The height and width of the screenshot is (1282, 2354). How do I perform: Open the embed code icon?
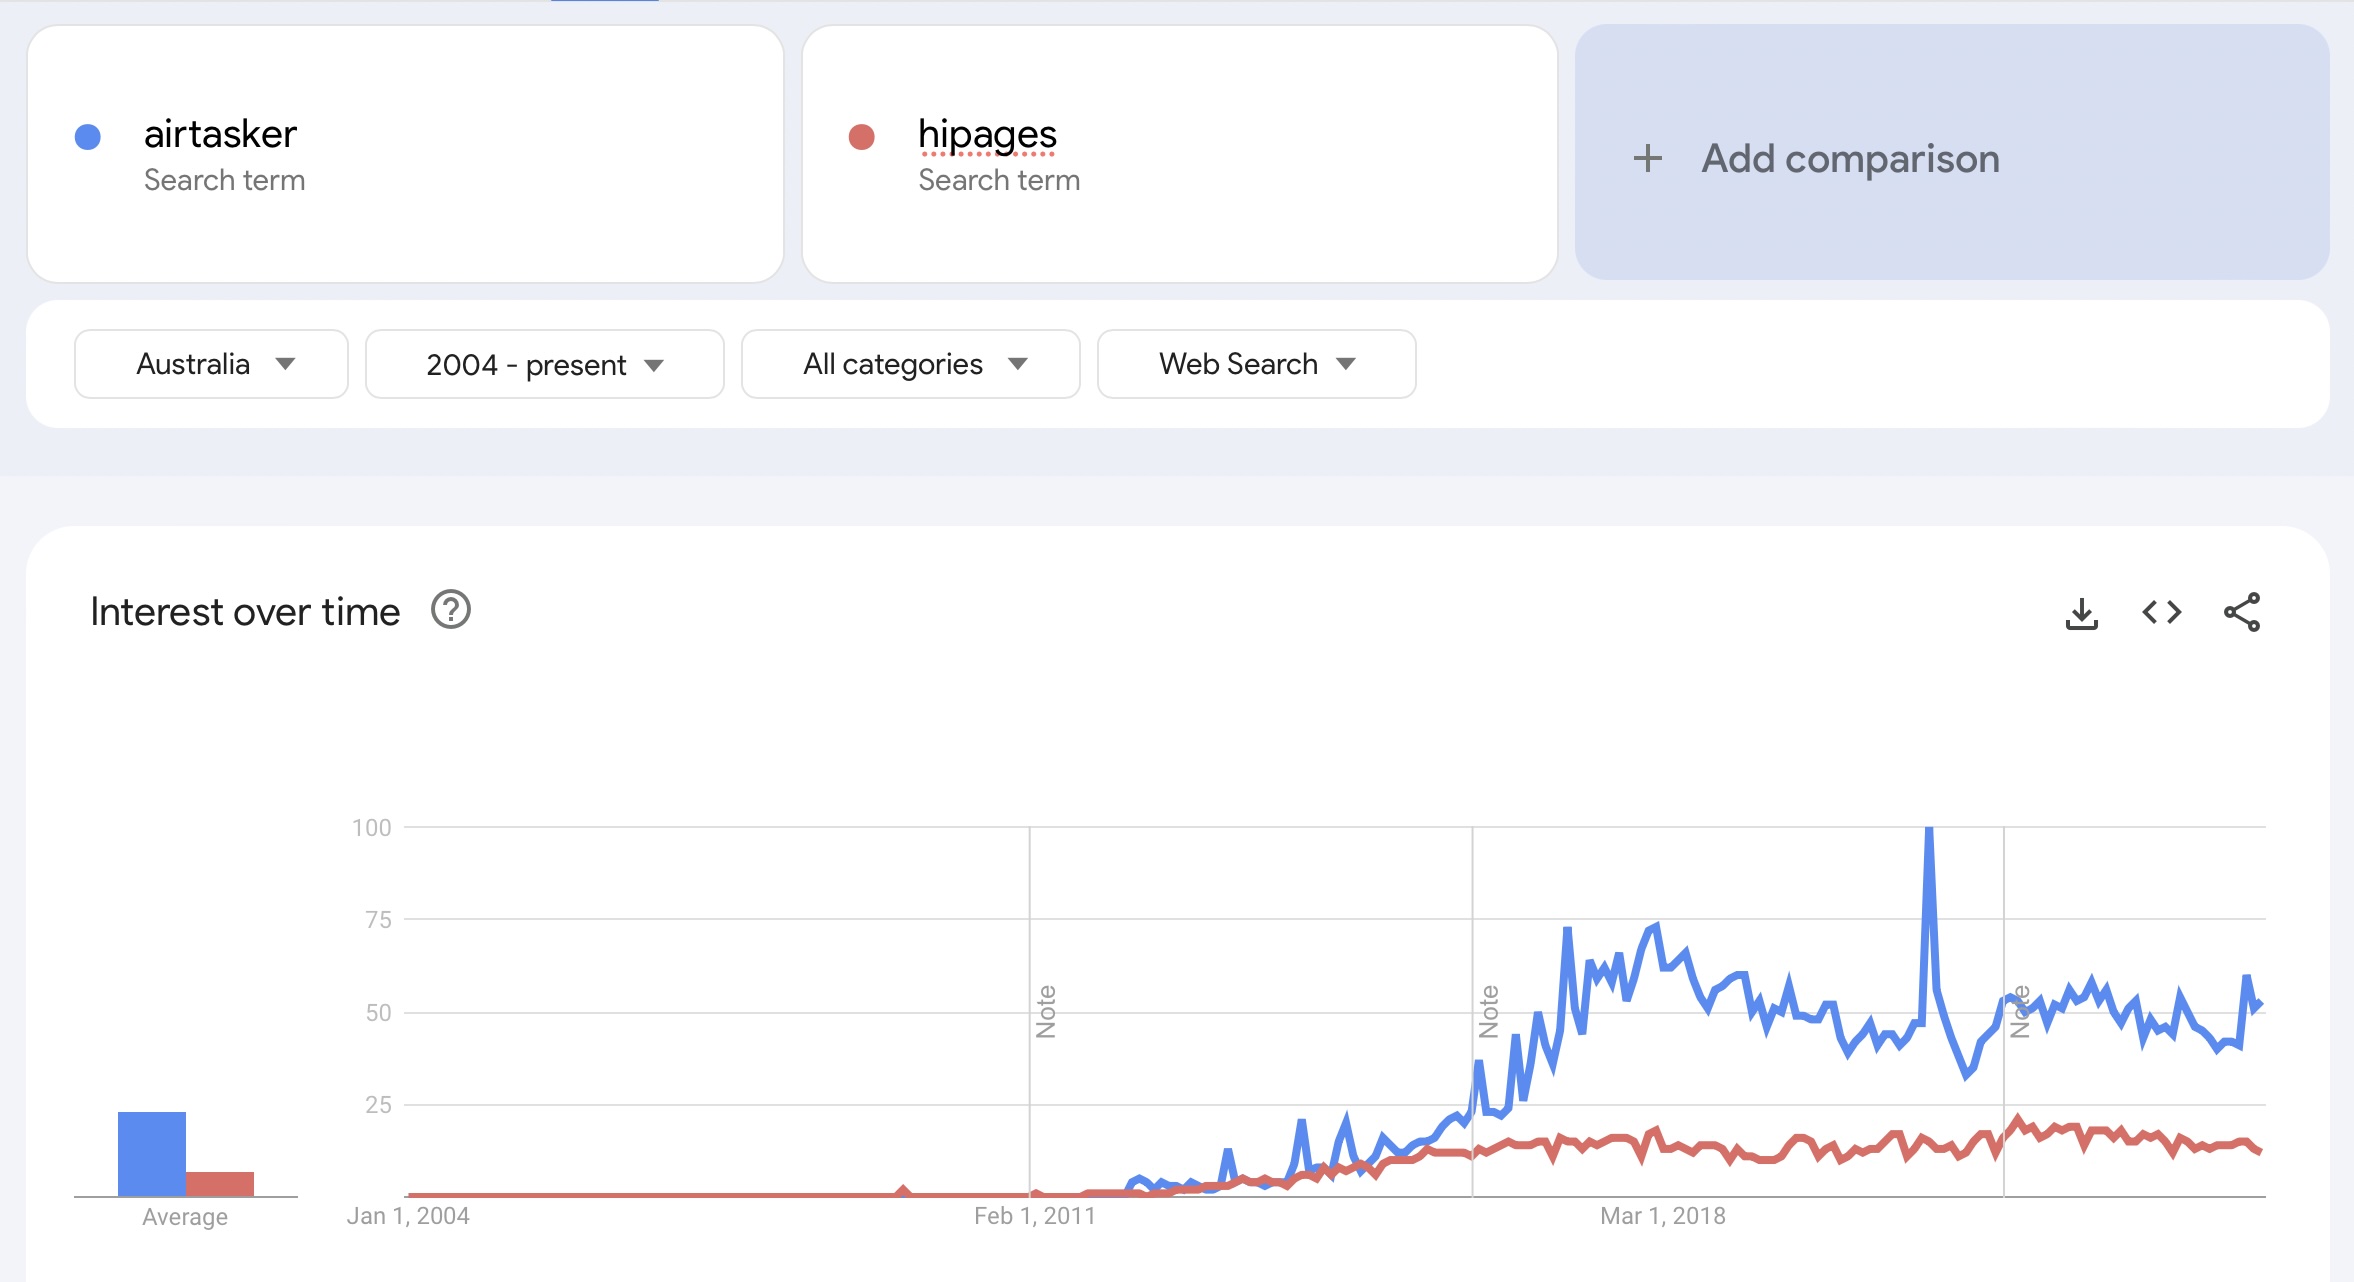pyautogui.click(x=2161, y=612)
